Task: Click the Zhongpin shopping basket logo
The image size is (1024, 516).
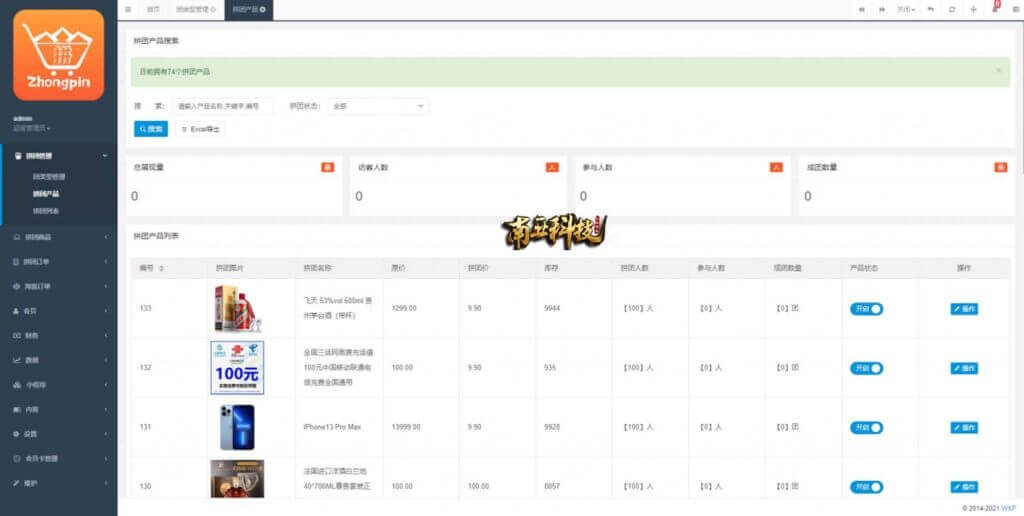Action: pyautogui.click(x=58, y=55)
